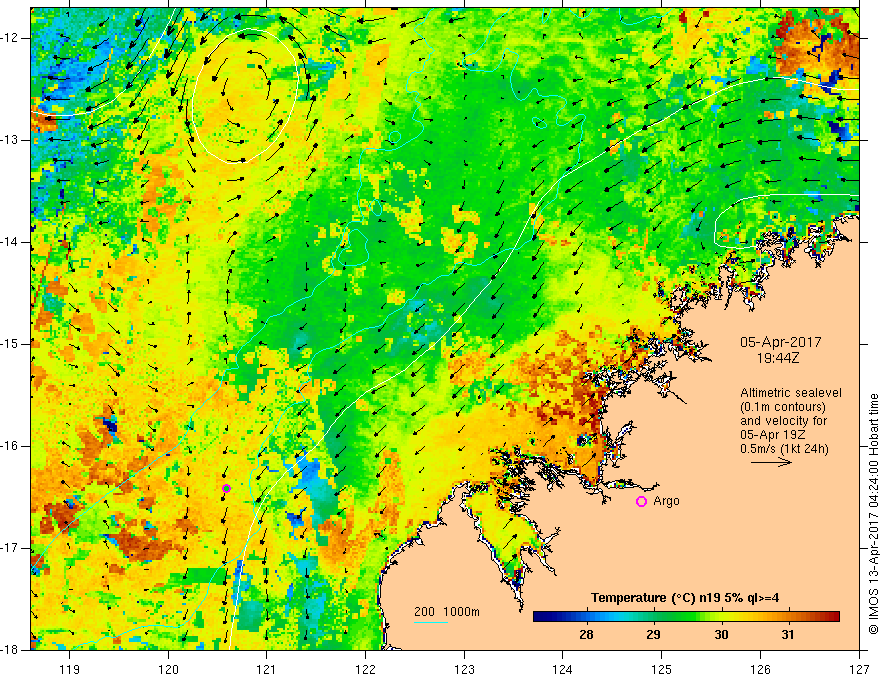The image size is (880, 680).
Task: Click the '05-Apr-2017' date label
Action: point(780,342)
